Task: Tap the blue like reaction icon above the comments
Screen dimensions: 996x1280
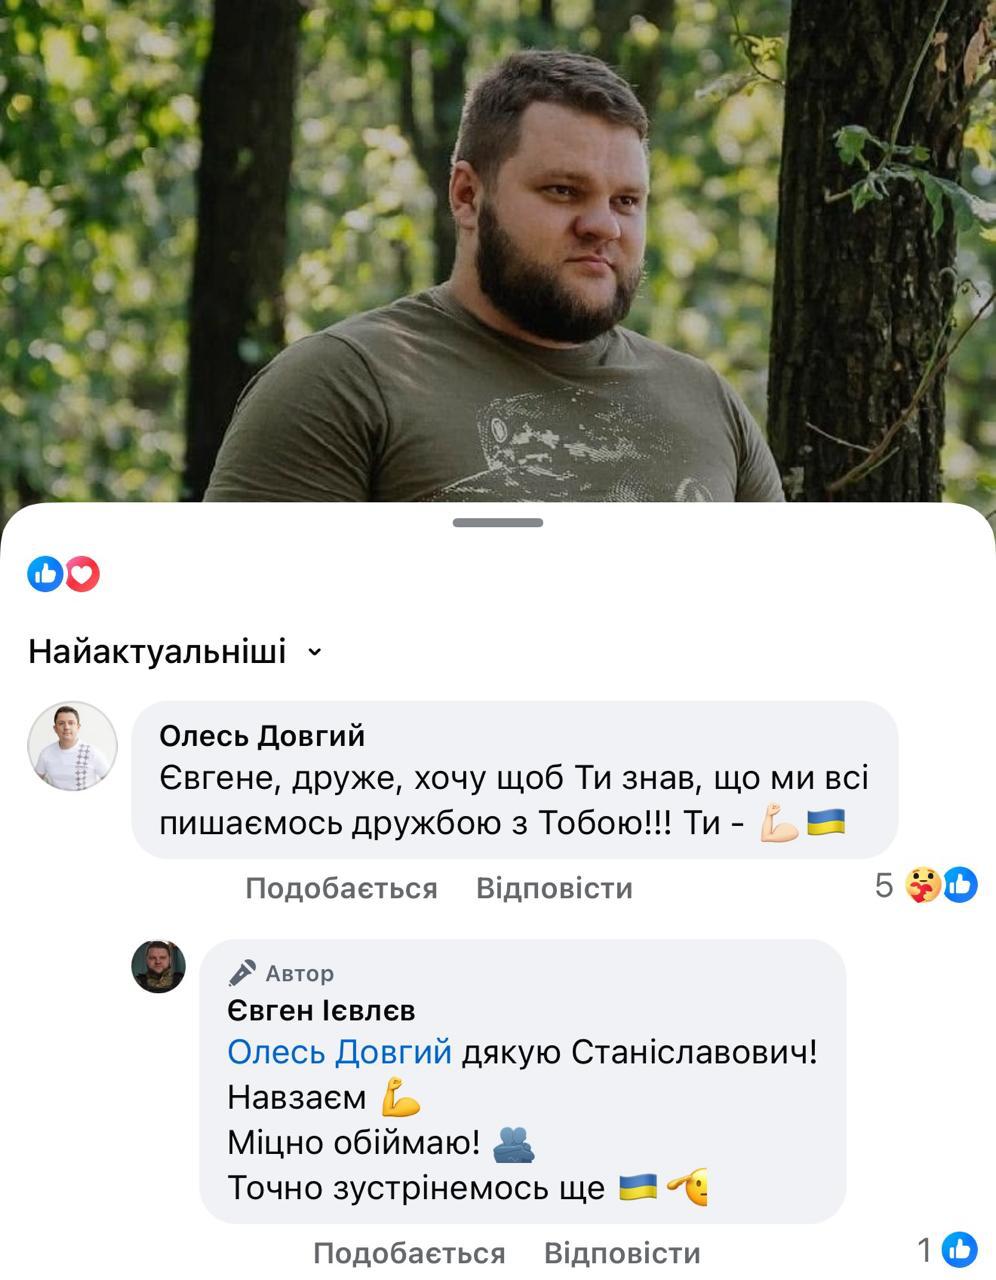Action: [45, 574]
